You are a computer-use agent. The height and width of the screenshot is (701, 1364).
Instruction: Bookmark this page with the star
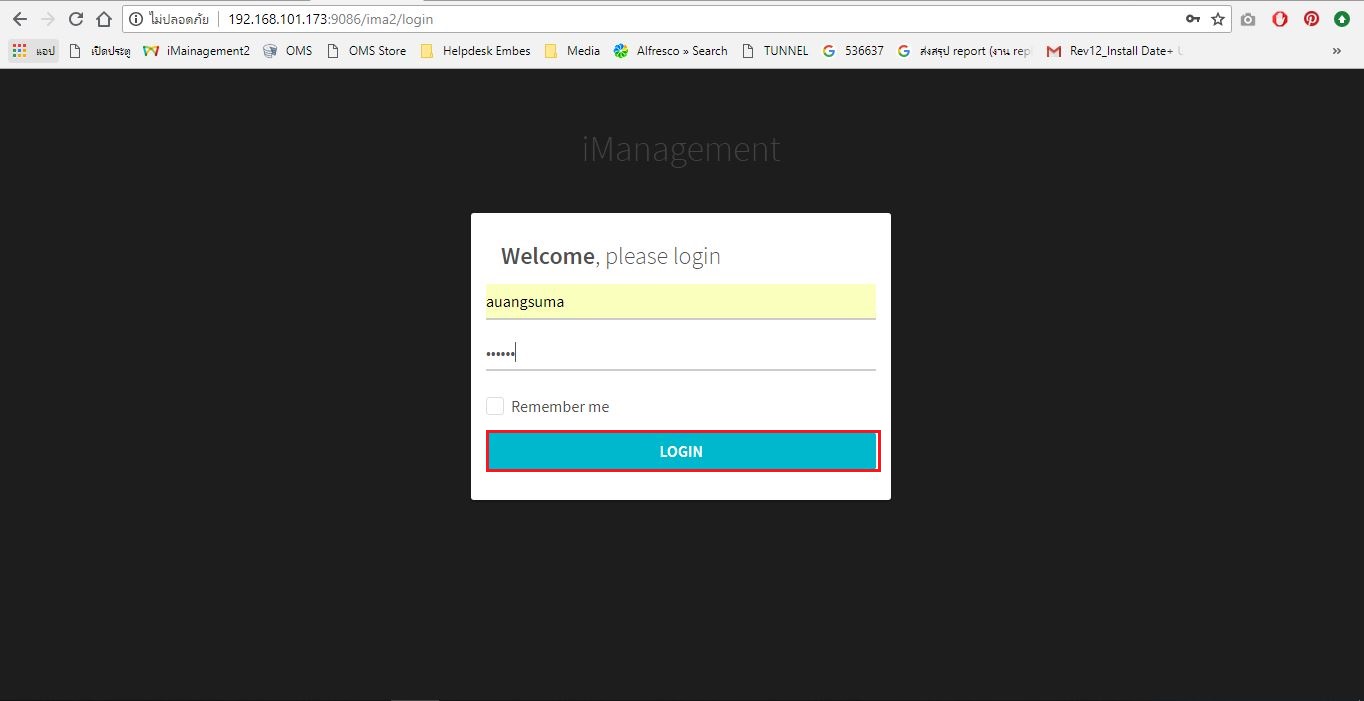[x=1218, y=19]
